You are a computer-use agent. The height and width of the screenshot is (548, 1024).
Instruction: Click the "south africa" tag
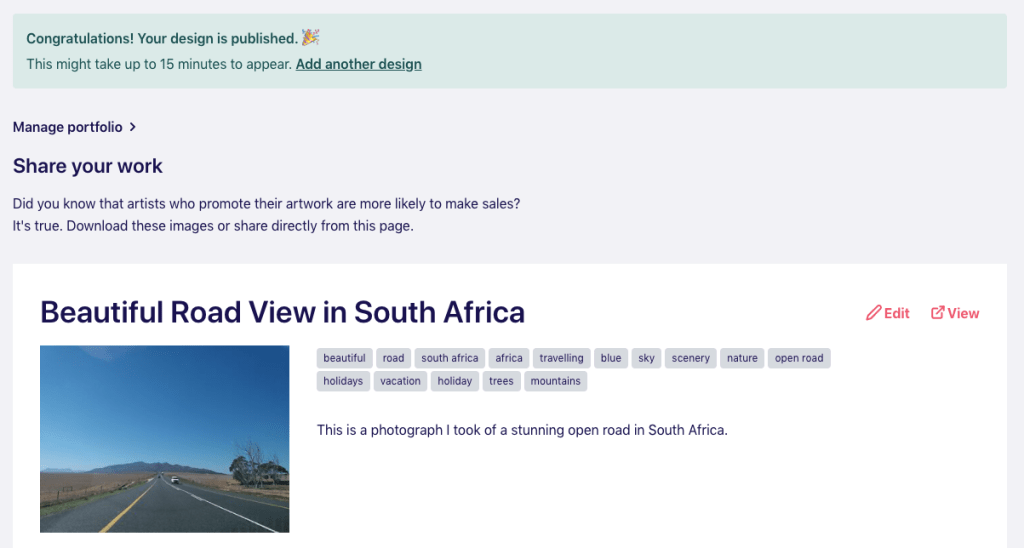pyautogui.click(x=449, y=358)
